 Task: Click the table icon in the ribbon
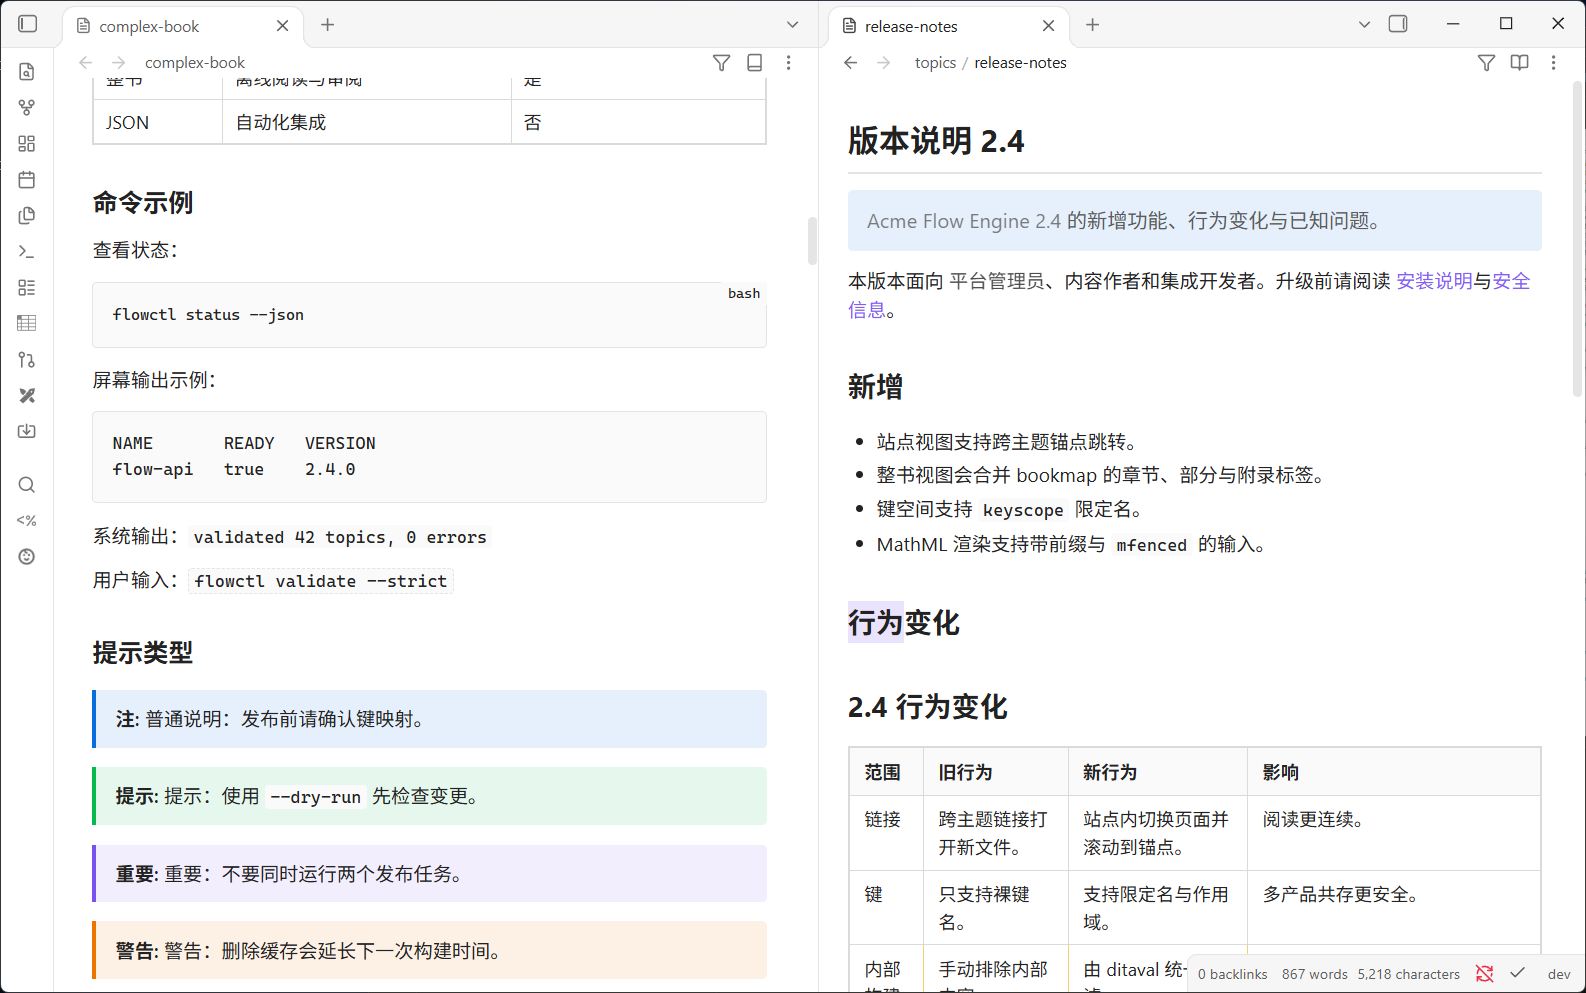pyautogui.click(x=27, y=323)
